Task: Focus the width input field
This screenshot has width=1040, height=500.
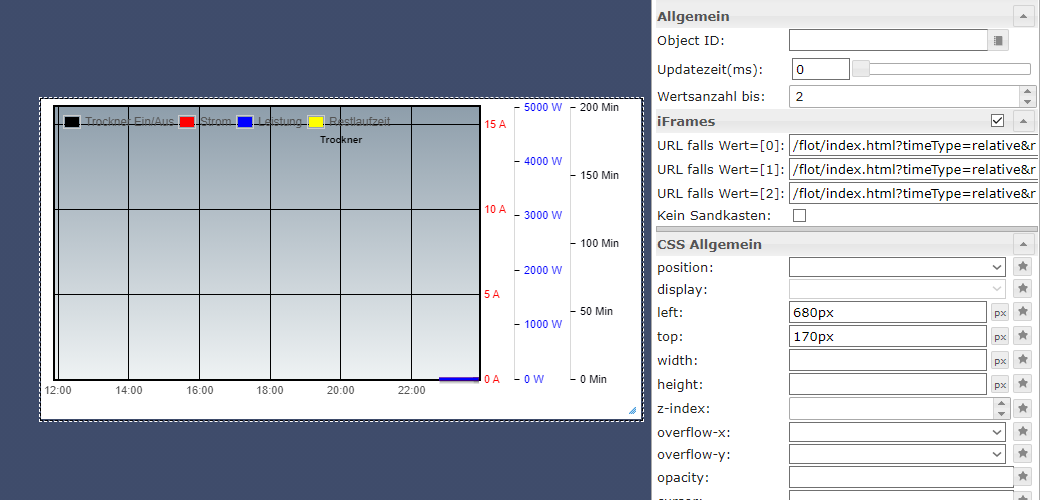Action: (x=888, y=360)
